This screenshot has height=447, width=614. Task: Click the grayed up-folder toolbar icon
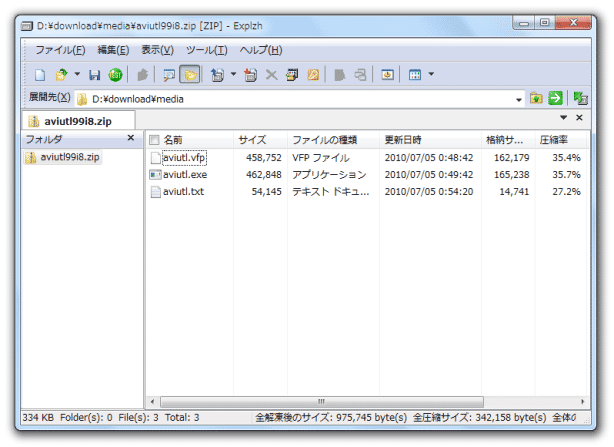(x=143, y=74)
